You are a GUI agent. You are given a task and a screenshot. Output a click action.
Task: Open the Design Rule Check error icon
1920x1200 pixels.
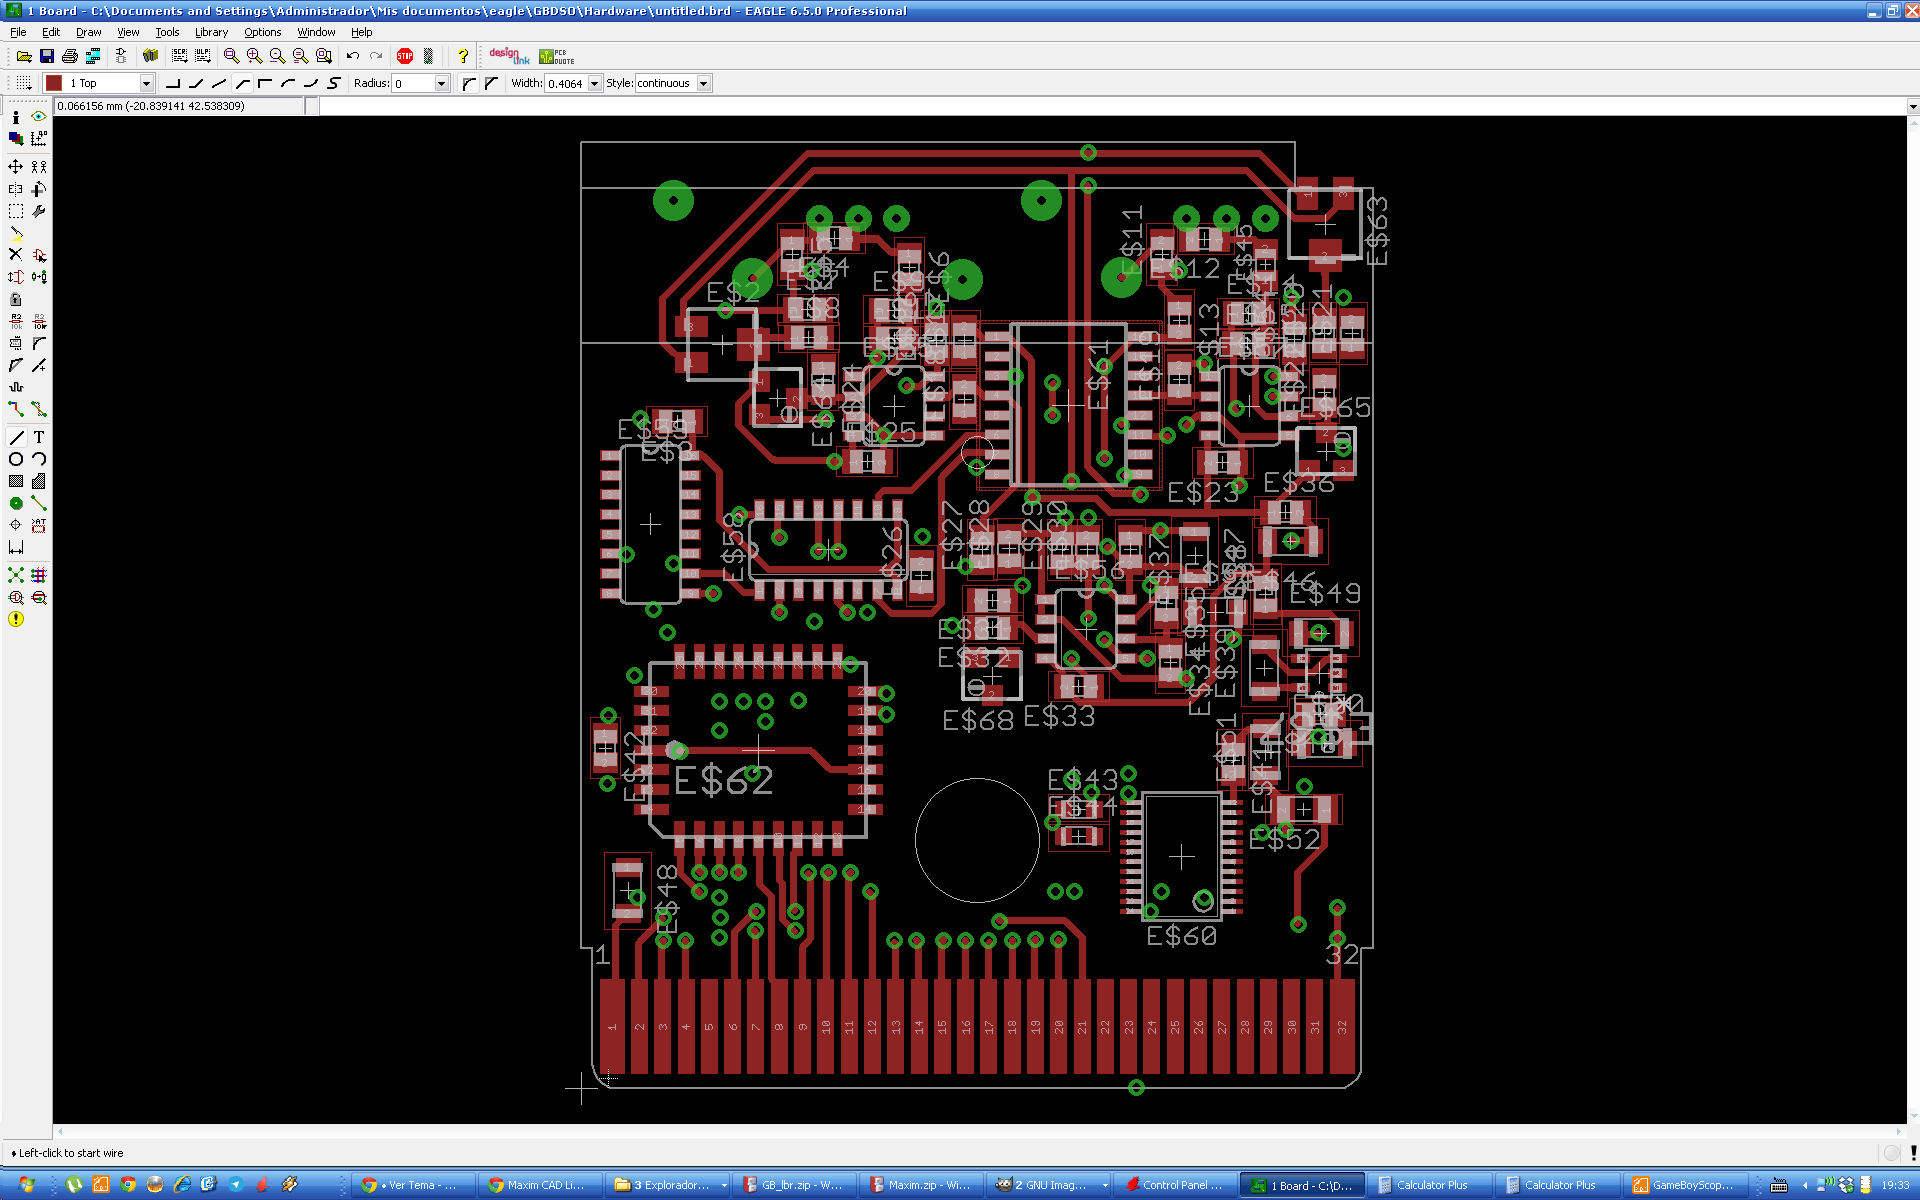16,619
